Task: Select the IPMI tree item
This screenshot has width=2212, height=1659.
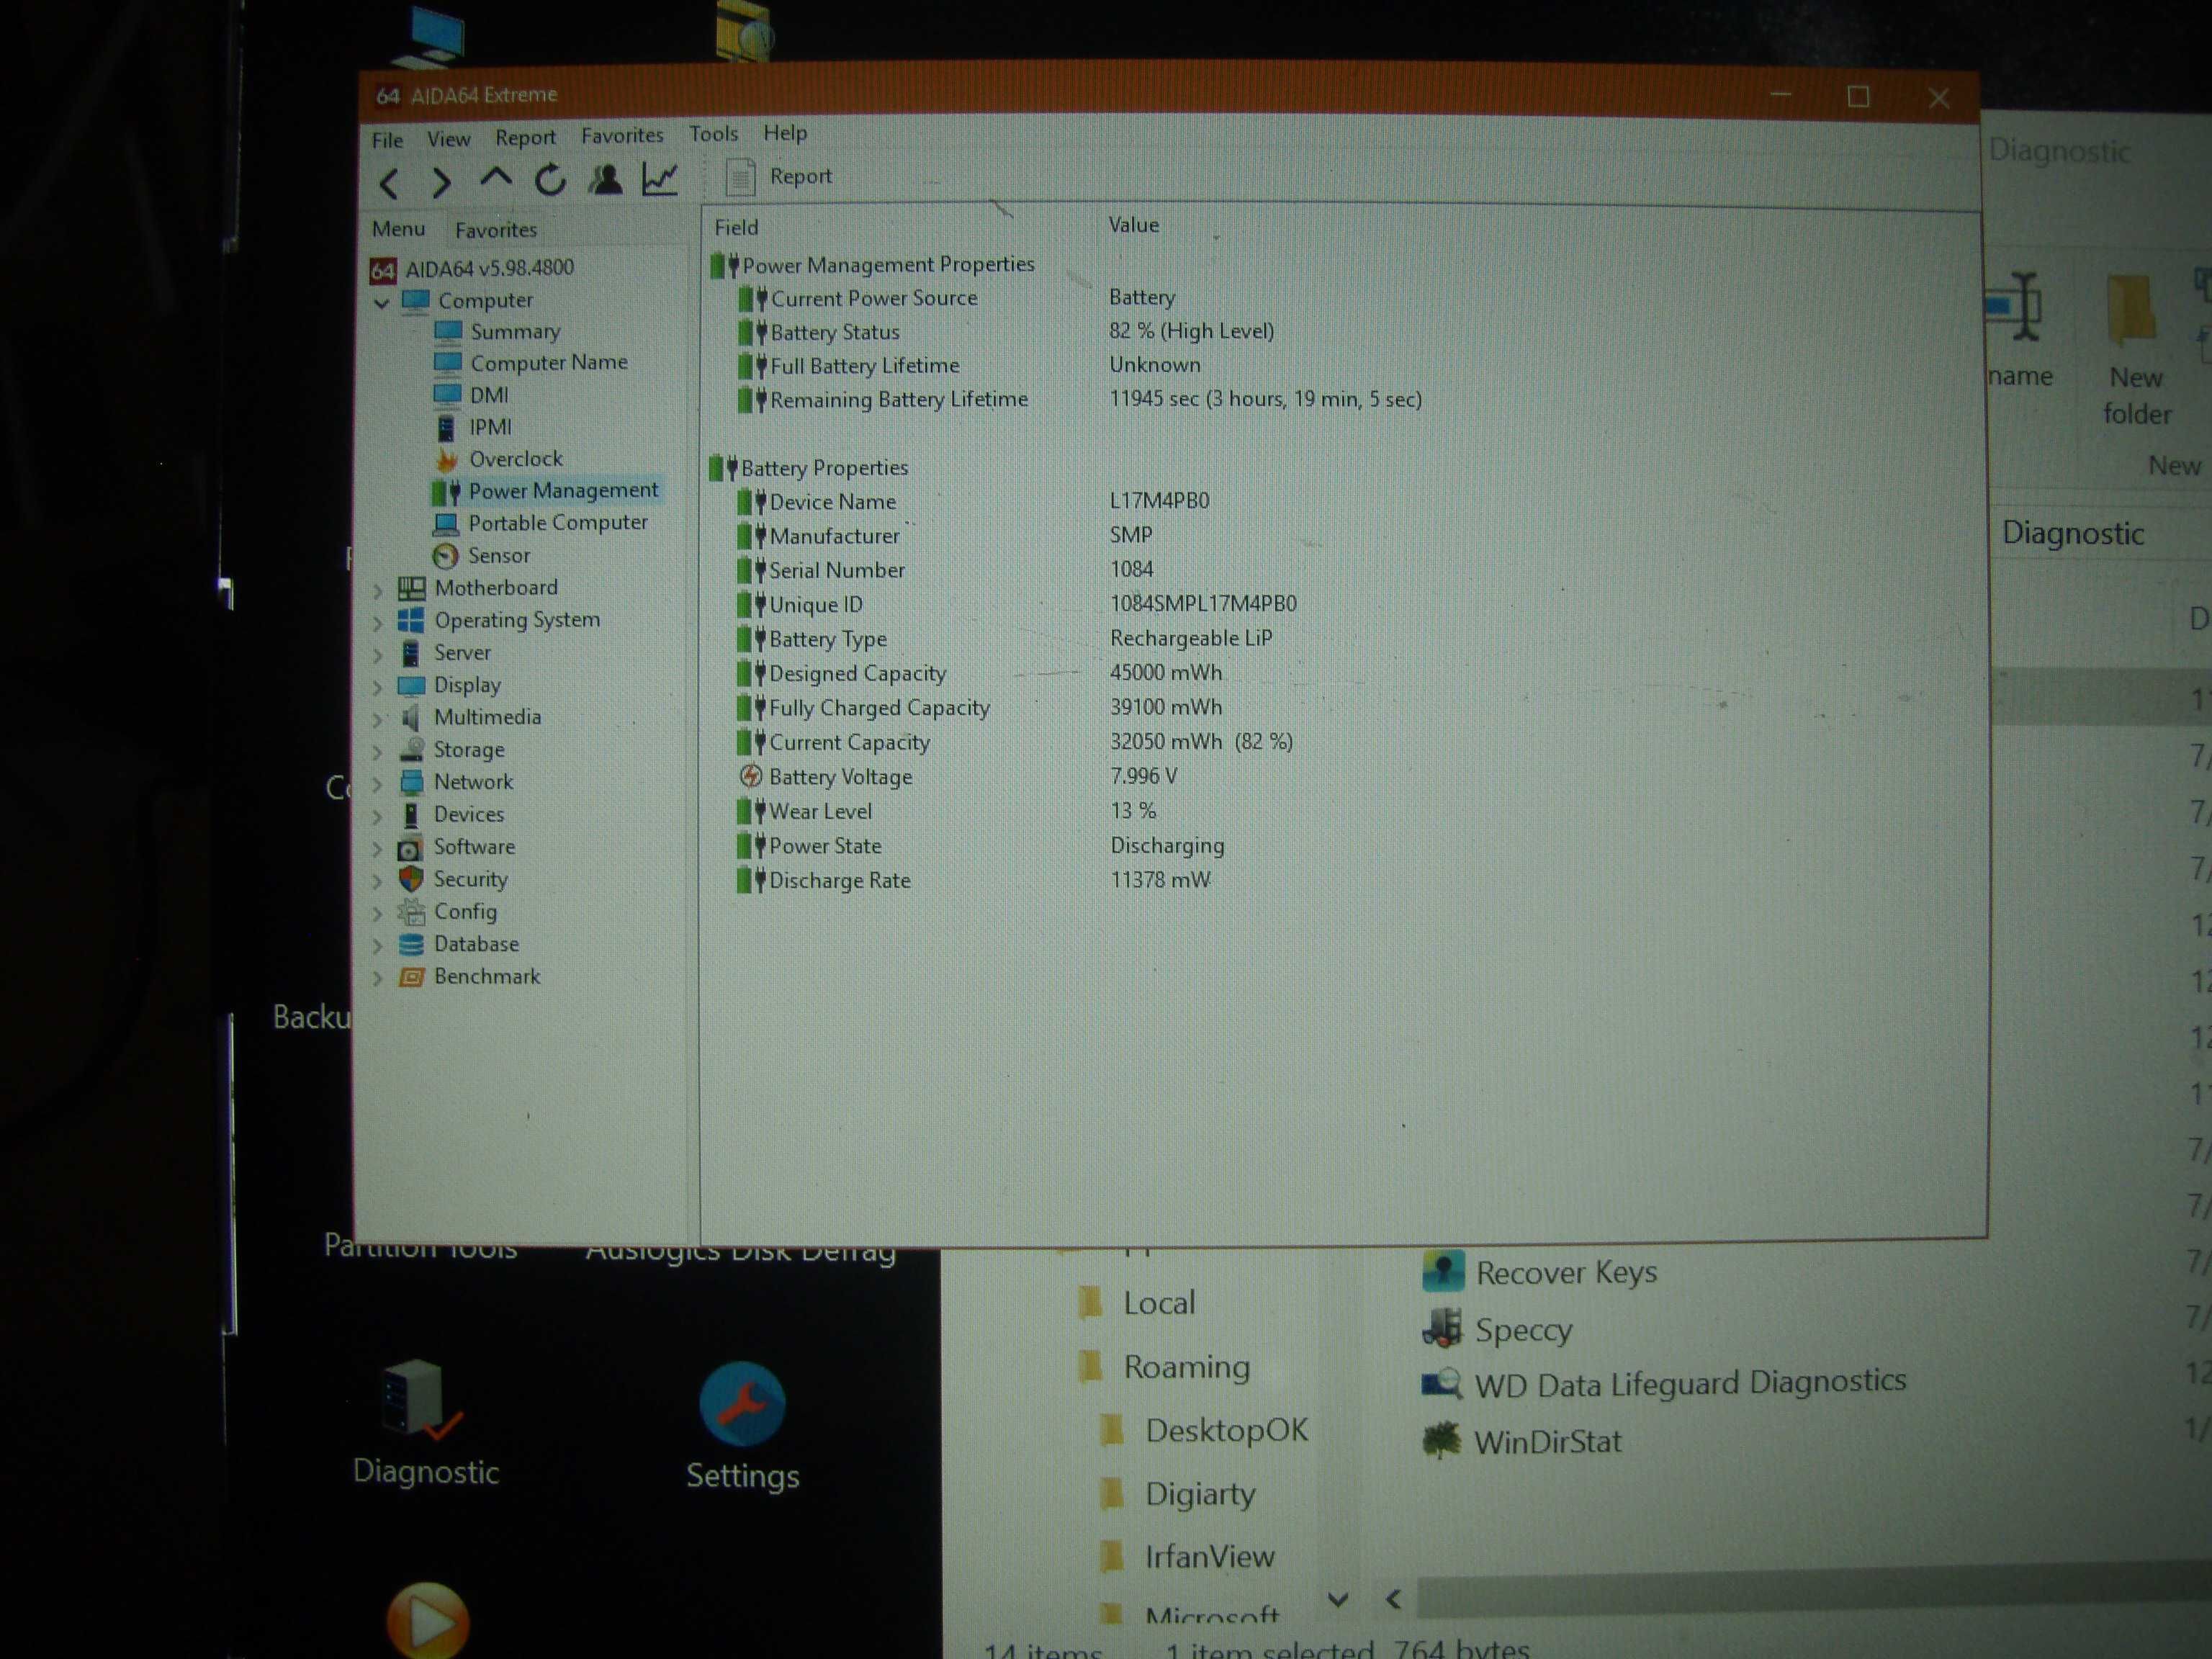Action: click(x=472, y=427)
